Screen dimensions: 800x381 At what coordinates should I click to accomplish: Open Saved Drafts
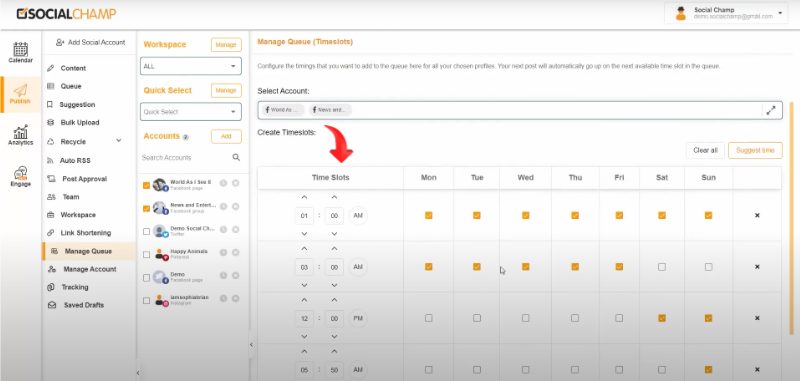pos(84,305)
